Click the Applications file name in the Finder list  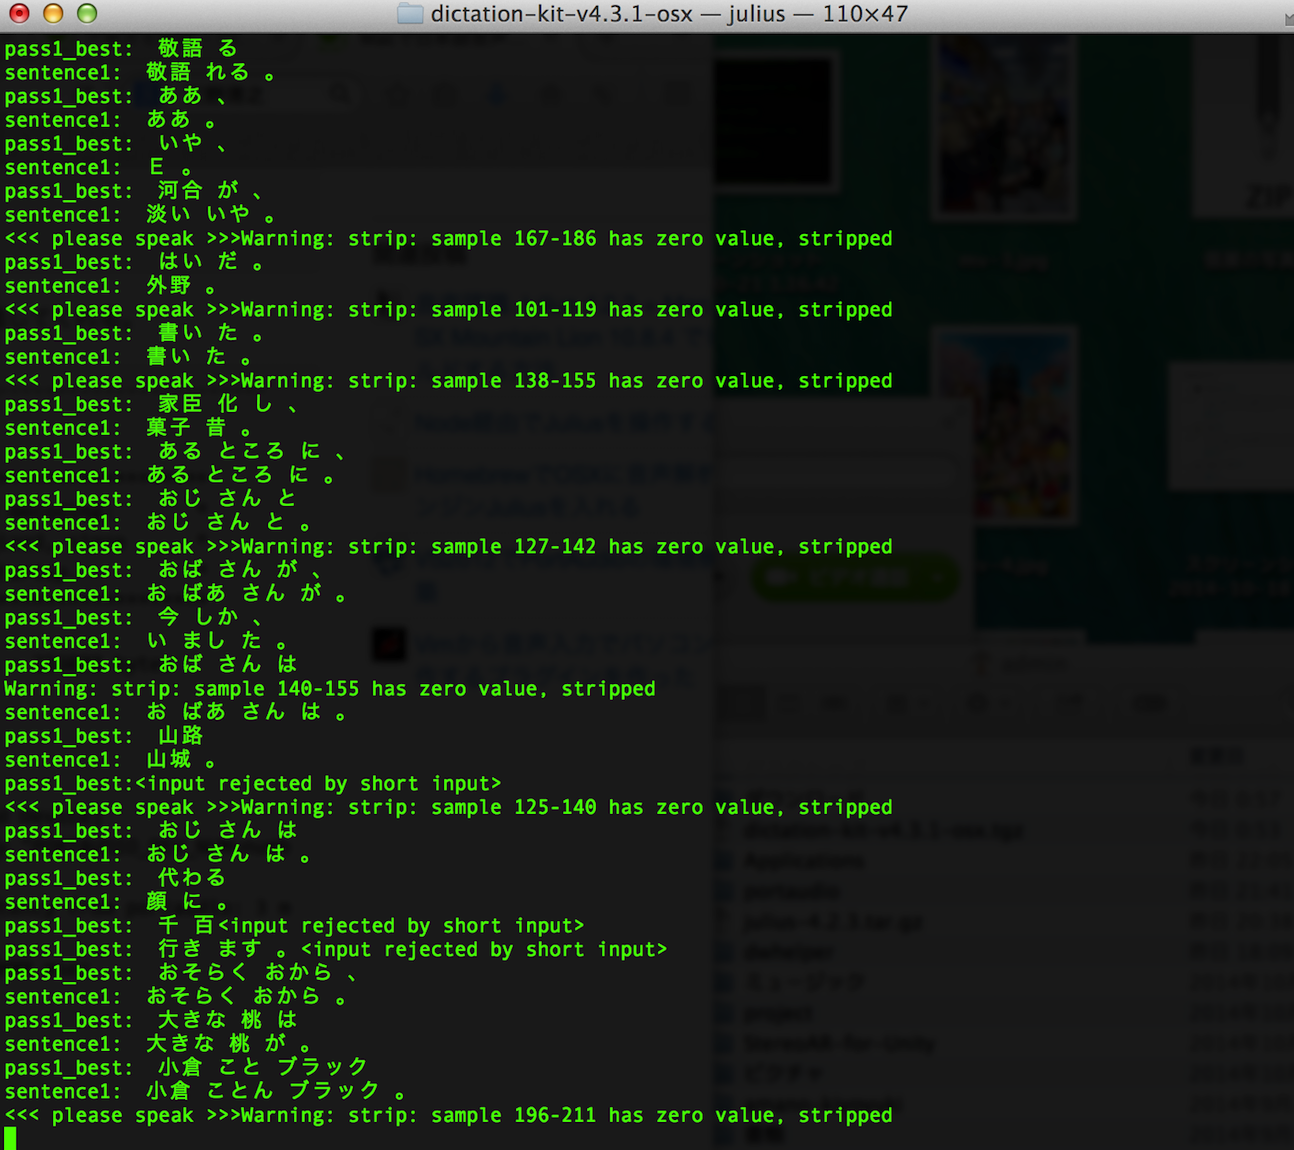[803, 861]
